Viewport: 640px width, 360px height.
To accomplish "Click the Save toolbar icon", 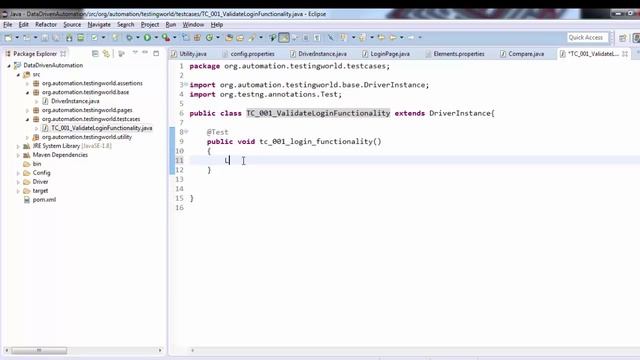I will [44, 38].
